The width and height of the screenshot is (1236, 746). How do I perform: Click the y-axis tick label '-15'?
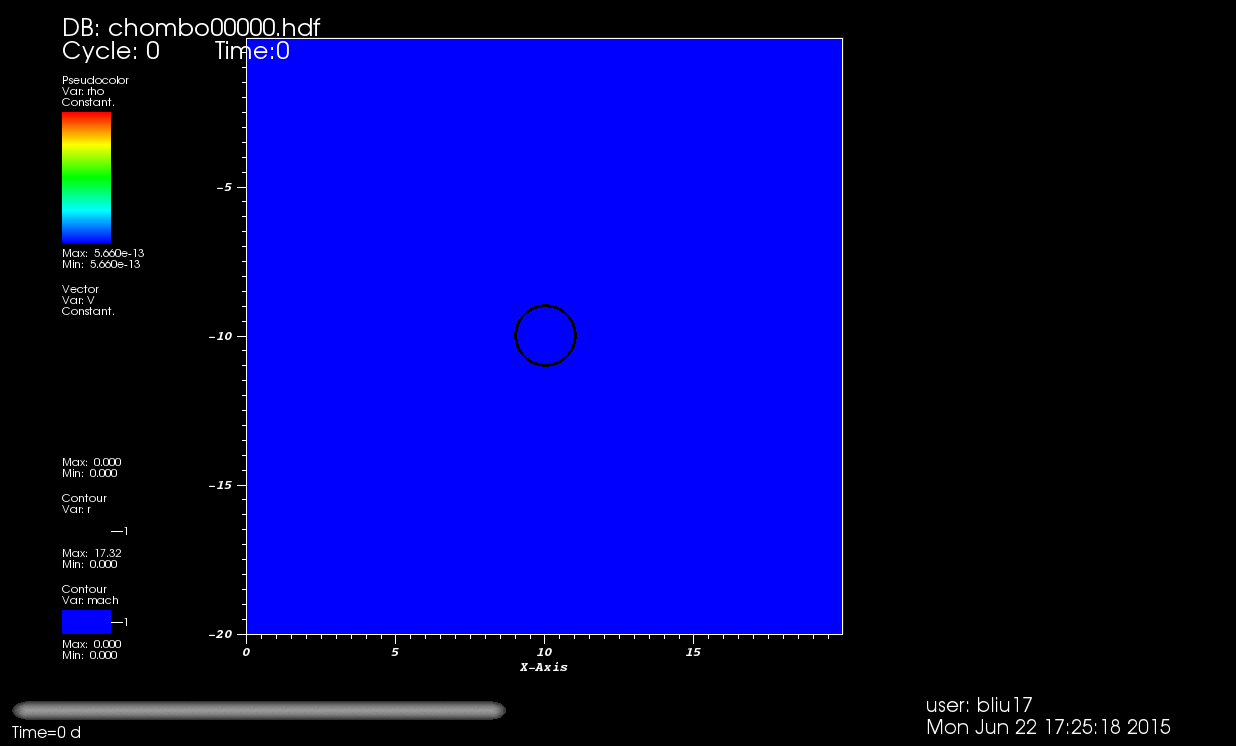coord(220,485)
